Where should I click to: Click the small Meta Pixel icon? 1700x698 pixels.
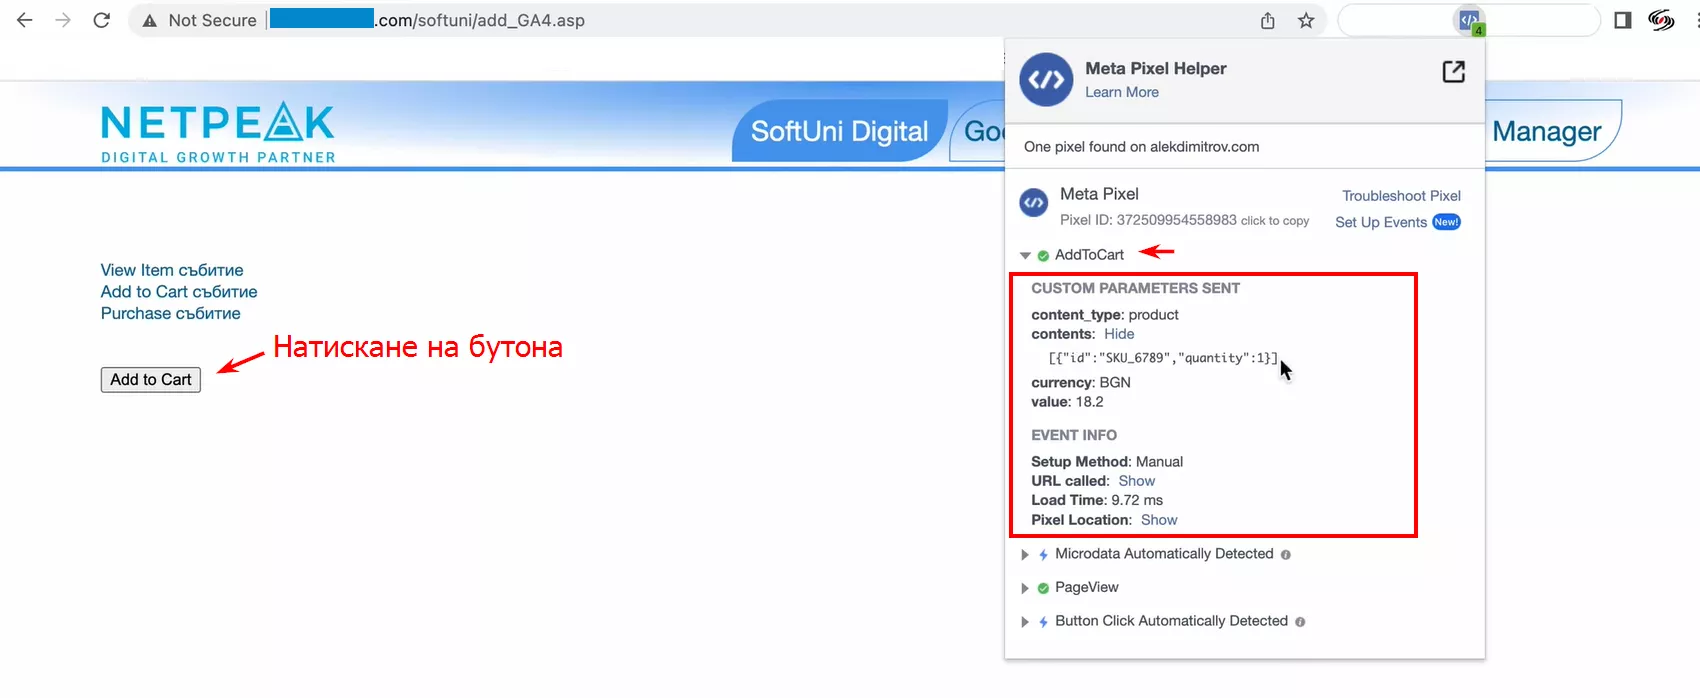tap(1033, 203)
